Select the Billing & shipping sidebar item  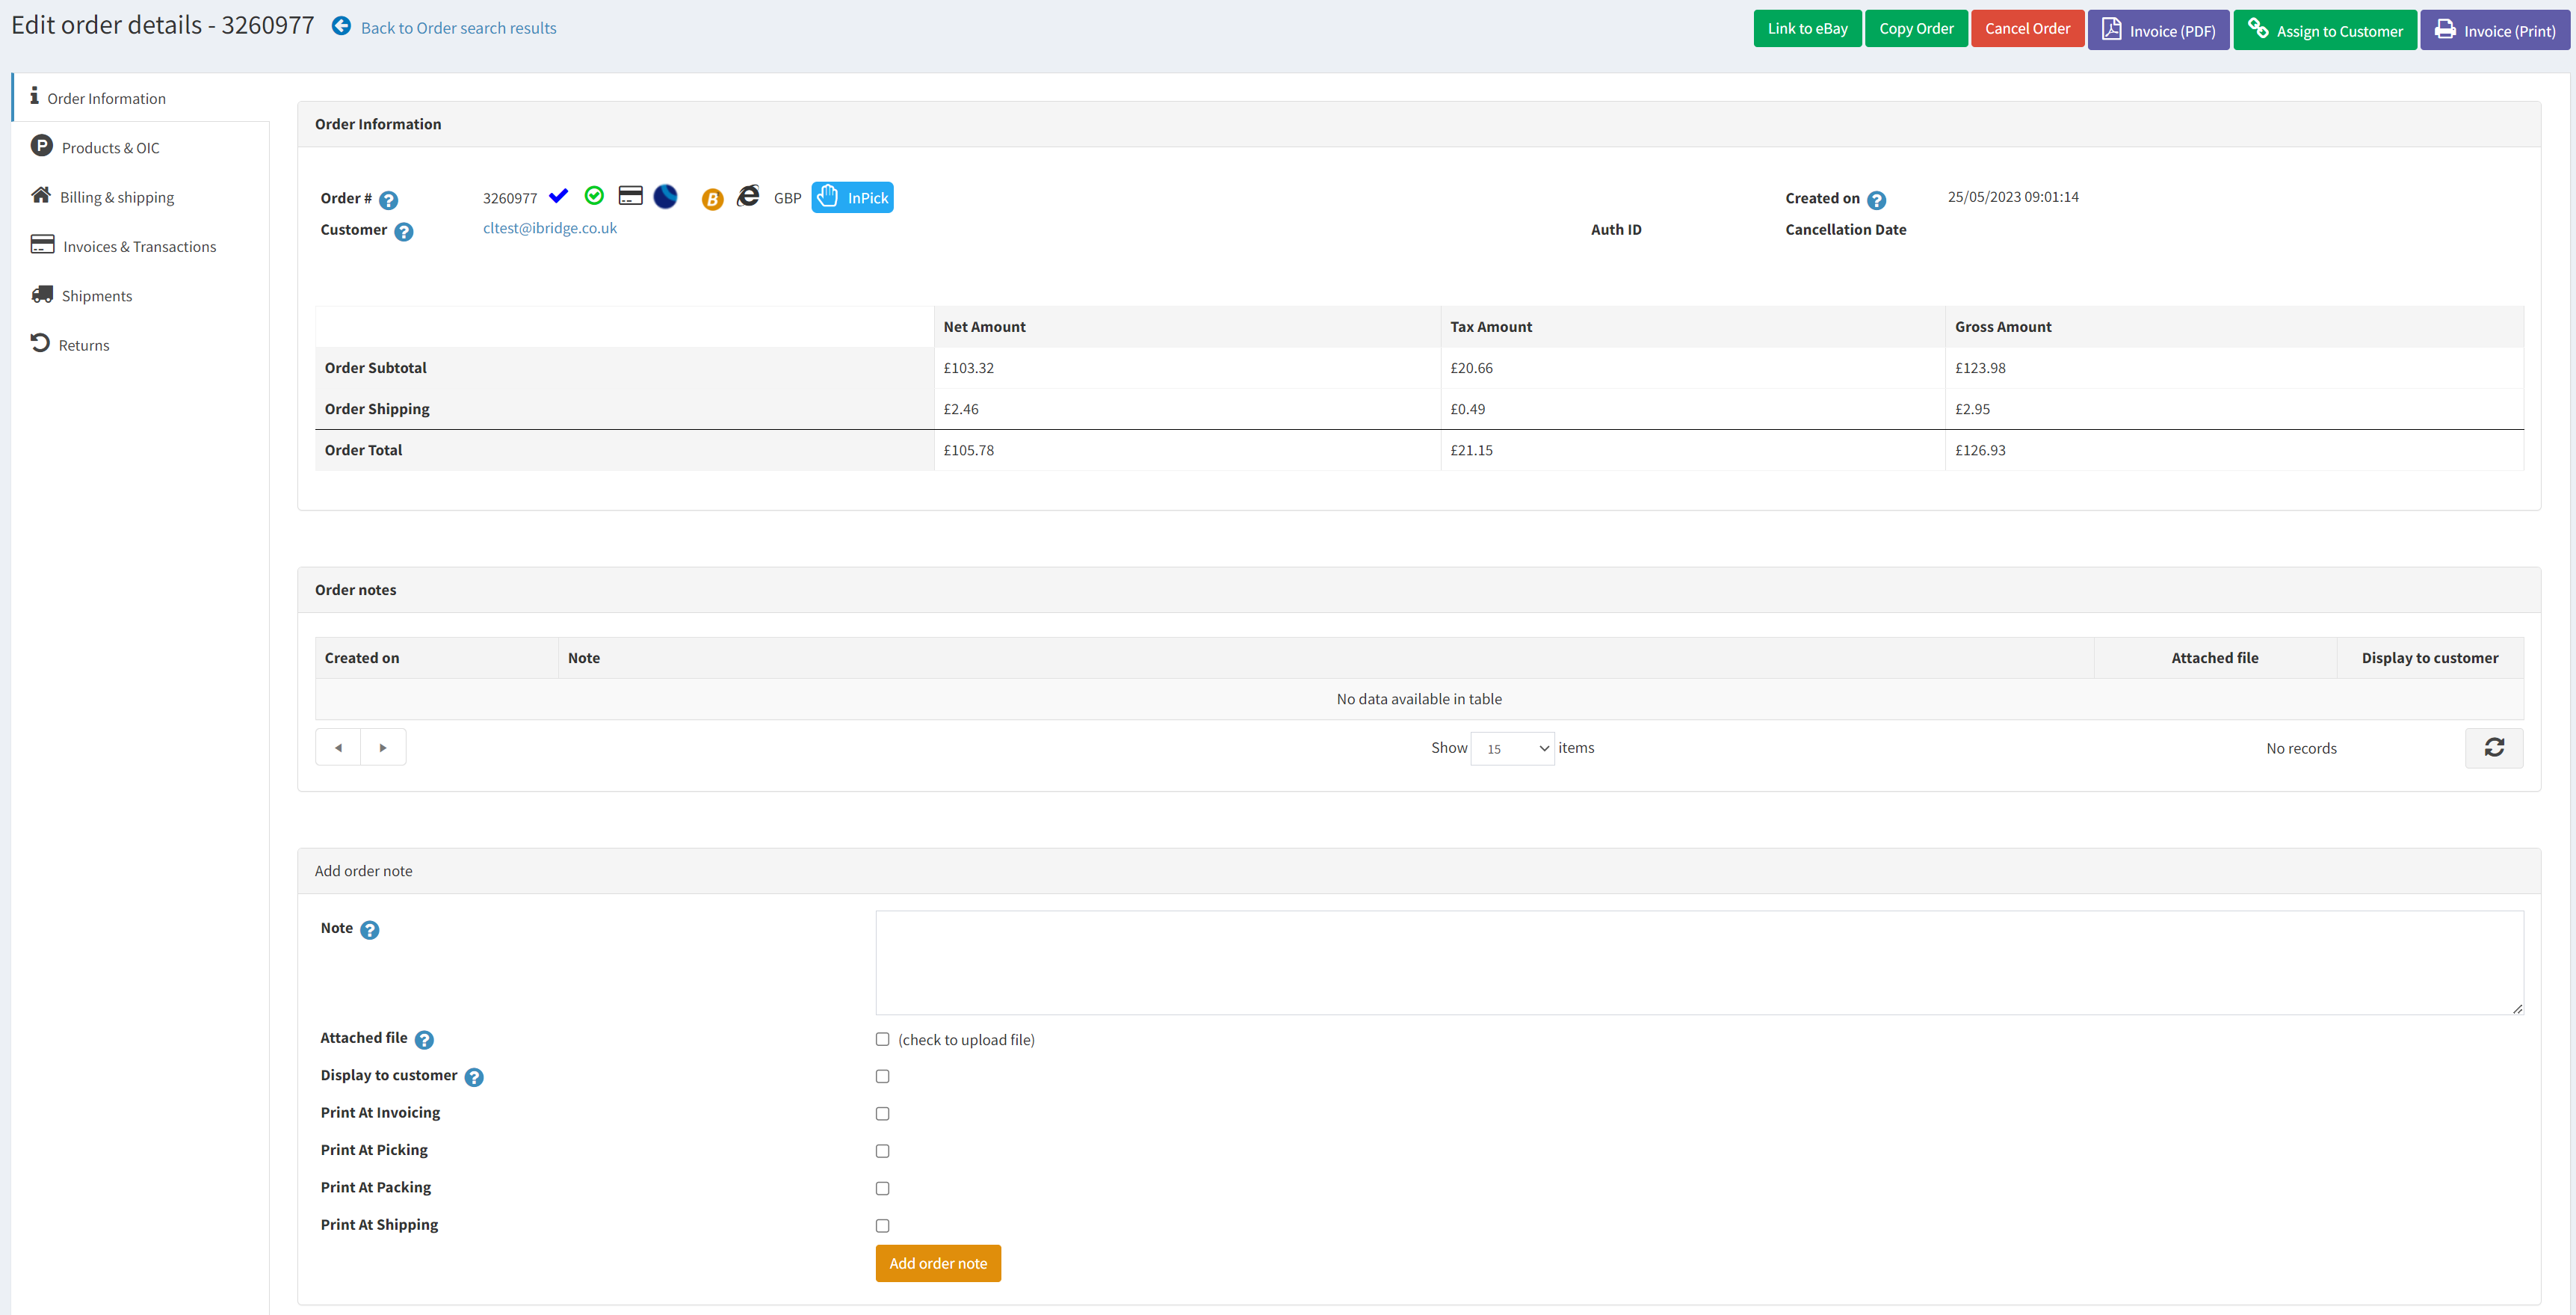click(116, 196)
